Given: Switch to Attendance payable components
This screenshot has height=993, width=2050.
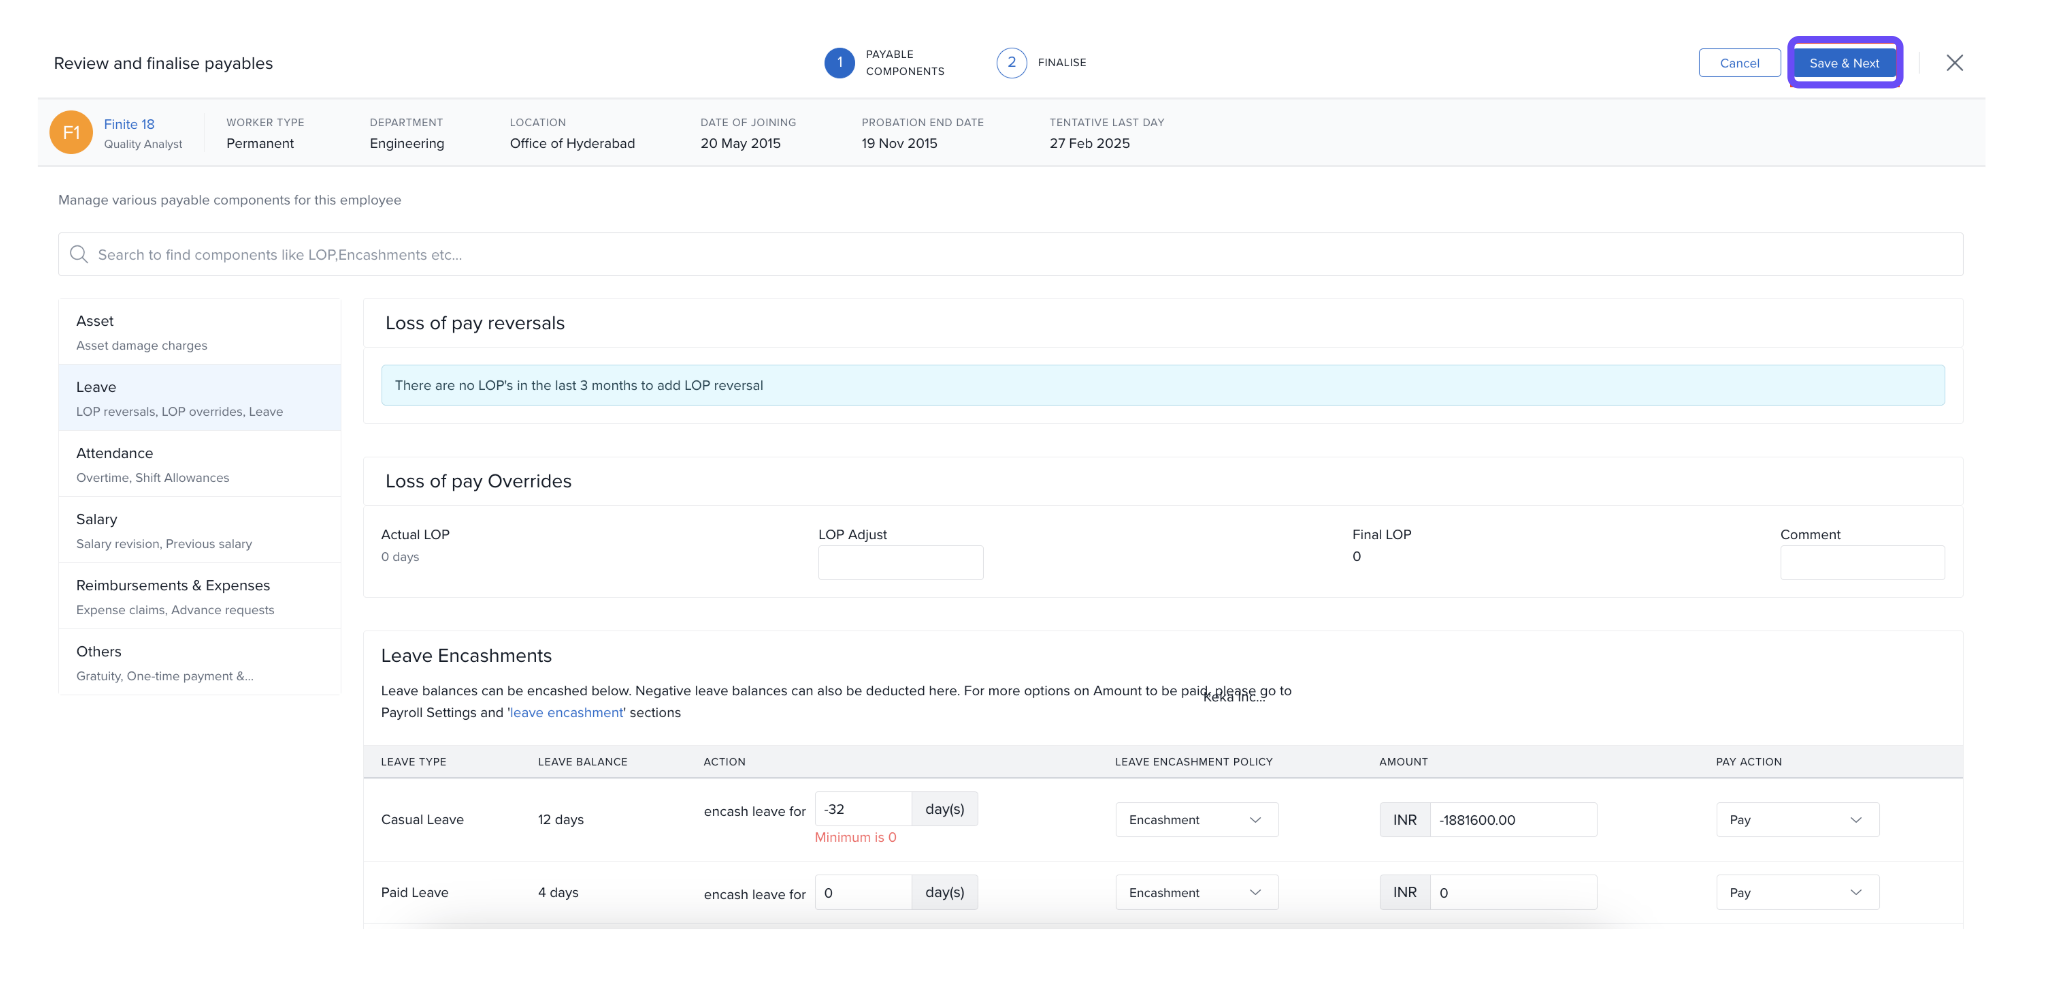Looking at the screenshot, I should point(199,464).
